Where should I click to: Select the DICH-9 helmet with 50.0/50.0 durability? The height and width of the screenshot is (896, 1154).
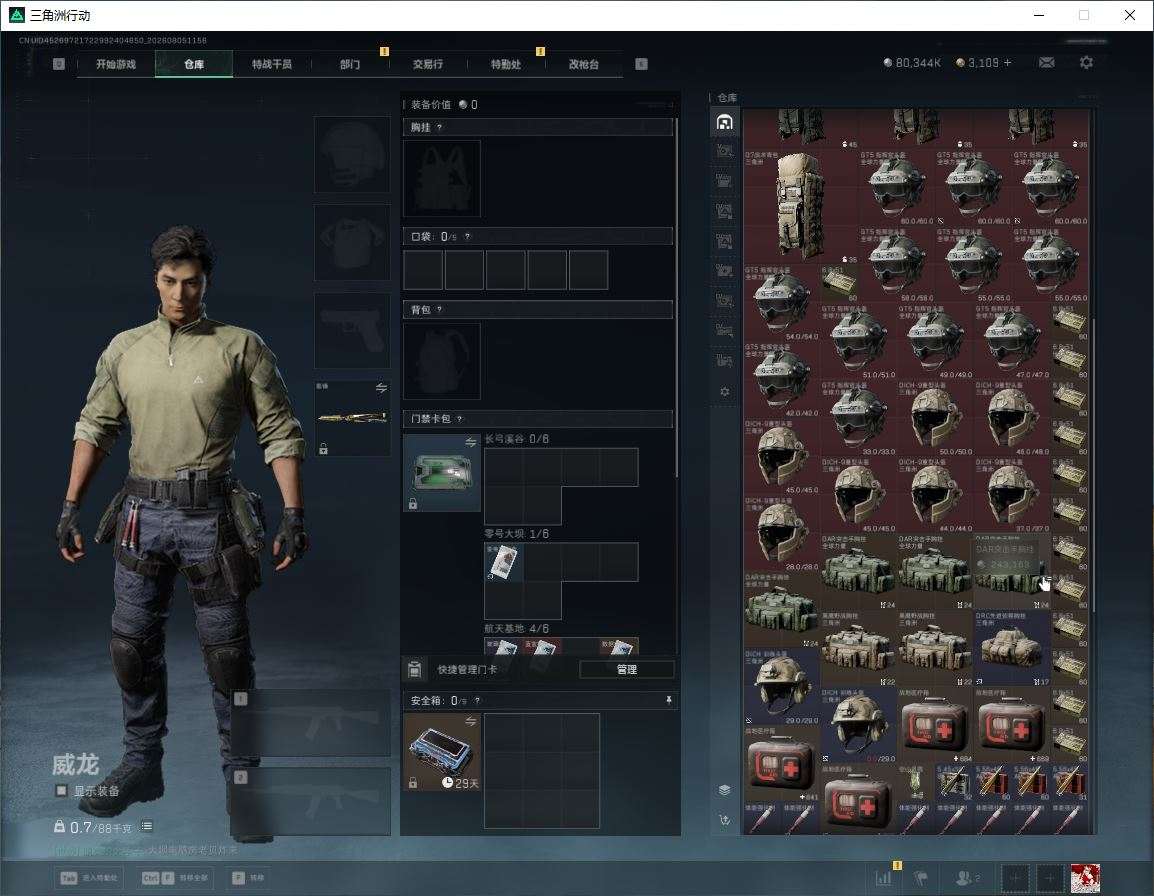pos(934,417)
